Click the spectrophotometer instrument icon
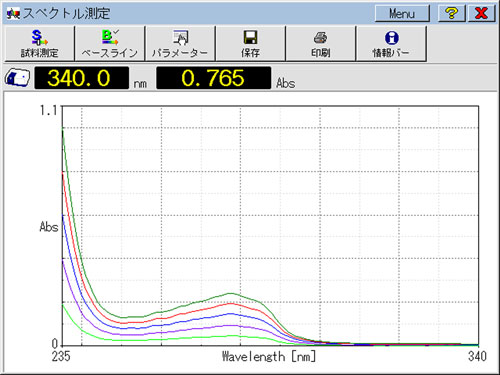Viewport: 500px width, 375px height. pyautogui.click(x=17, y=78)
